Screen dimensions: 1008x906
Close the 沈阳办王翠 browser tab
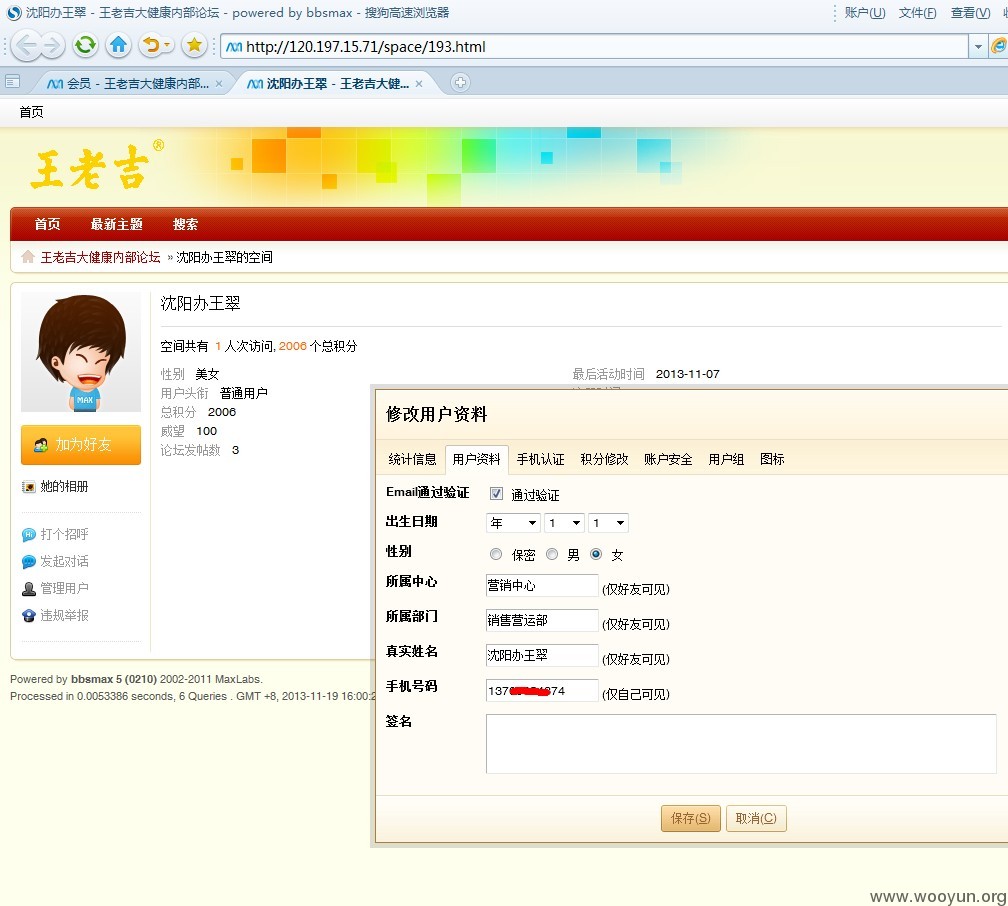pyautogui.click(x=419, y=84)
